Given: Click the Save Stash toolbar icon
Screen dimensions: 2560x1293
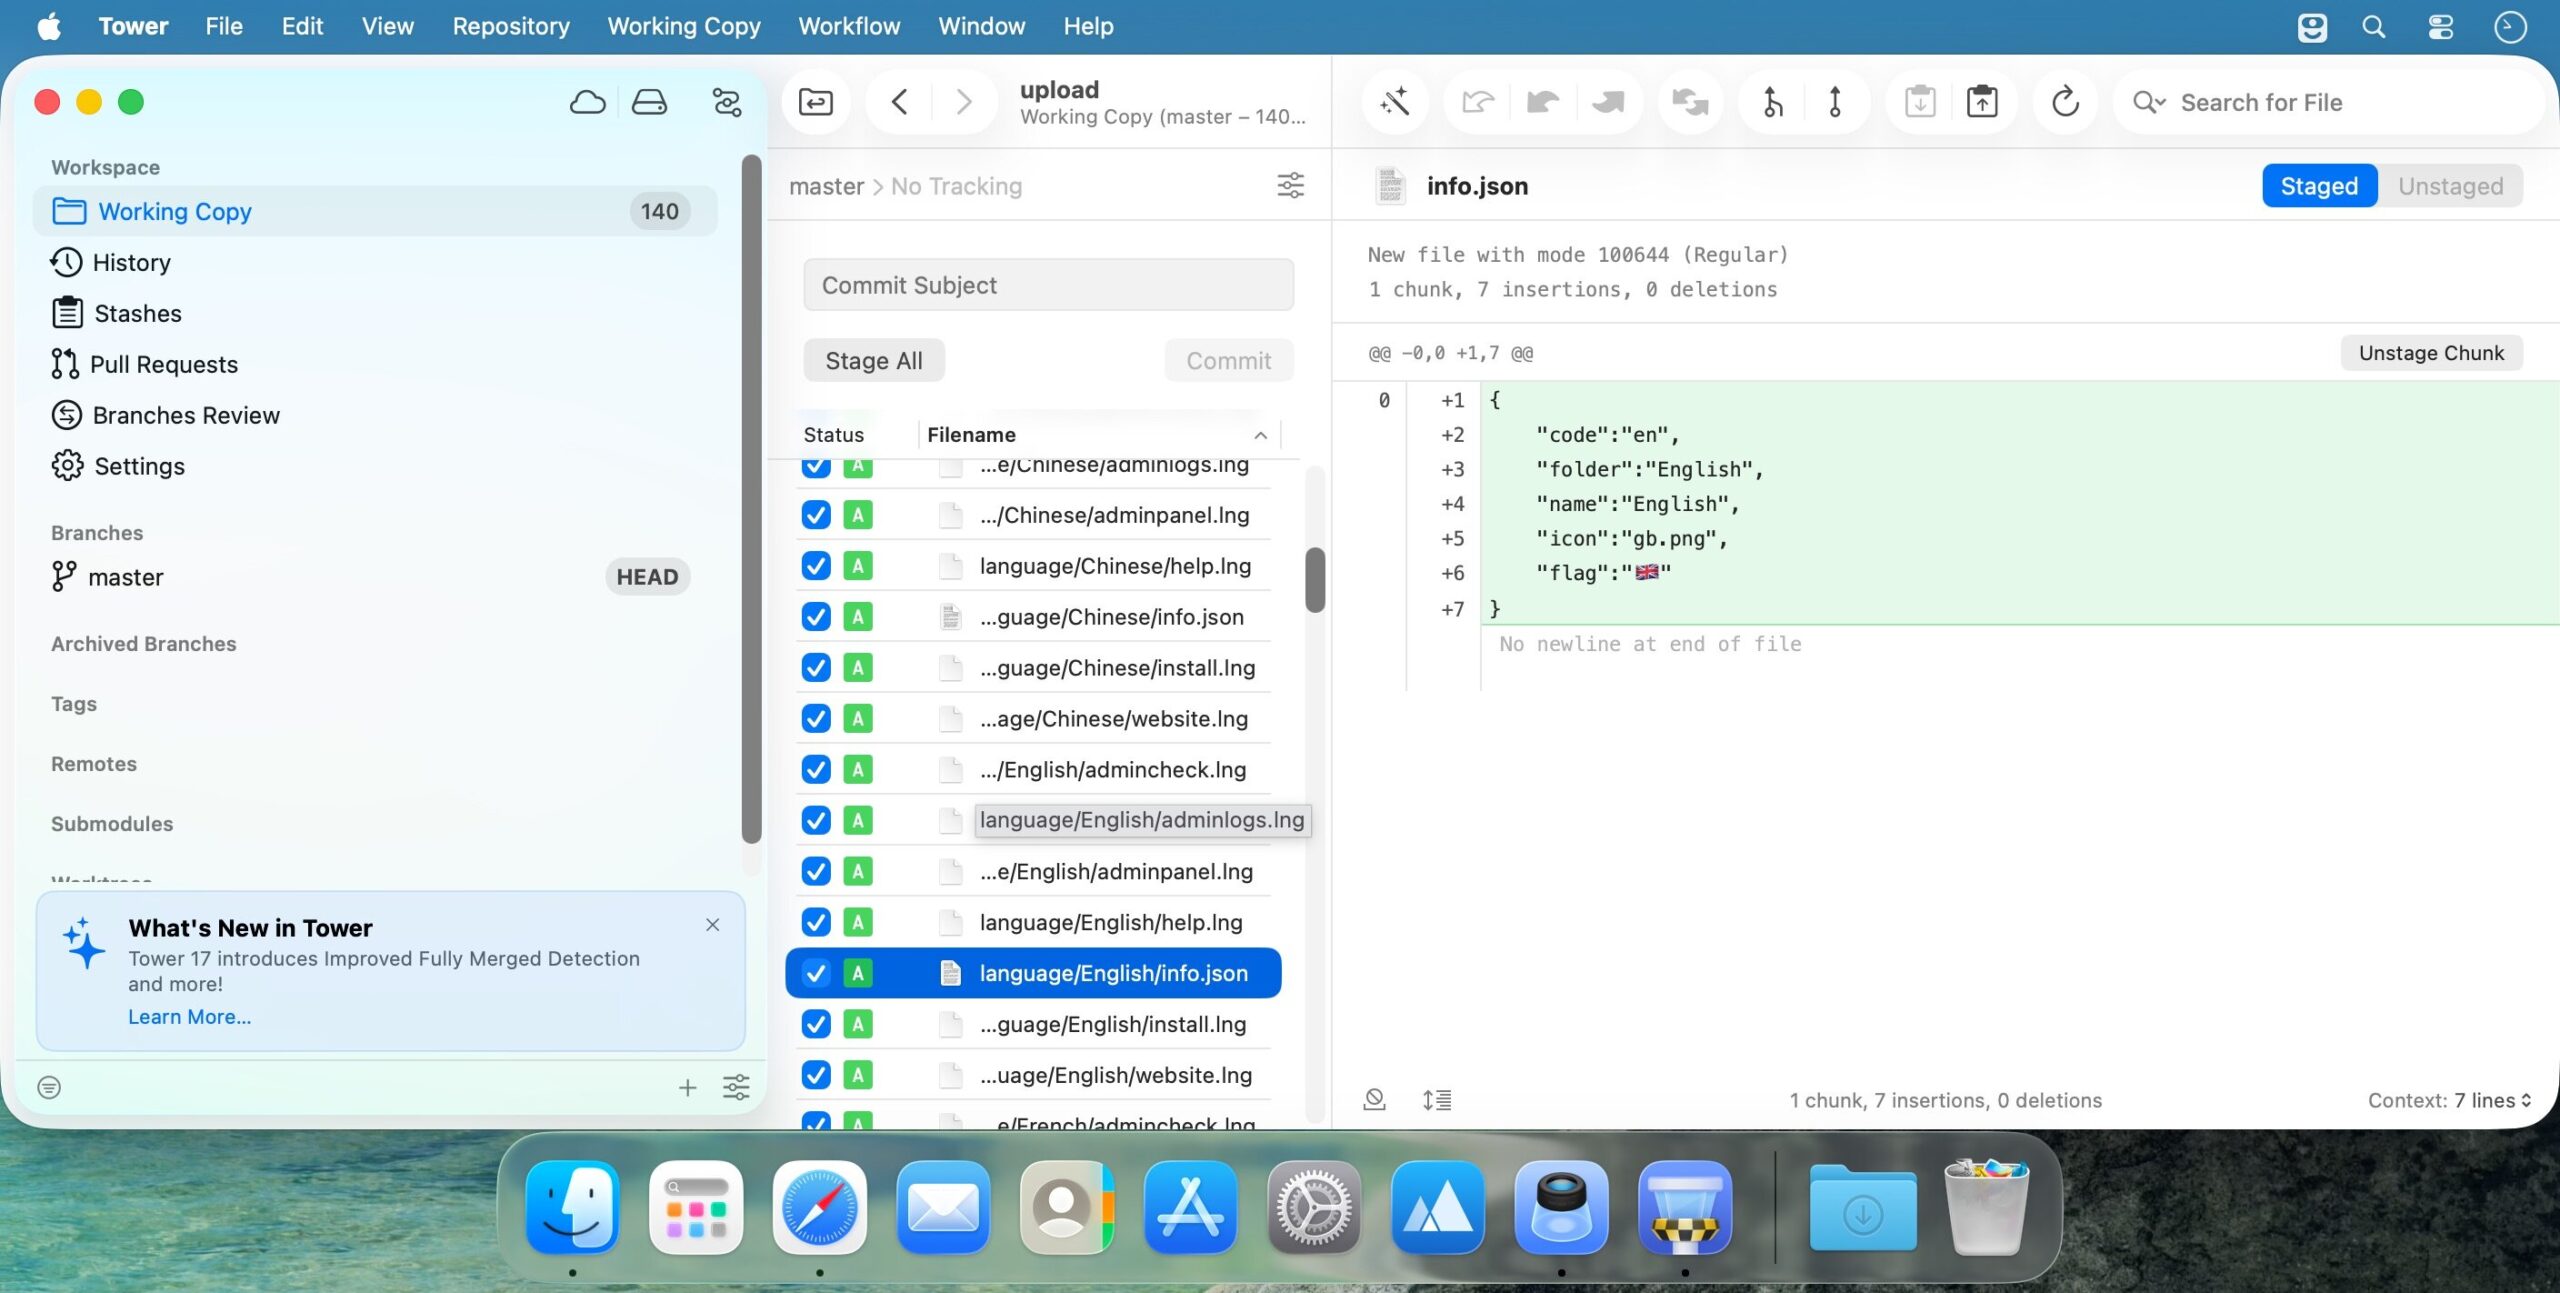Looking at the screenshot, I should (1920, 102).
